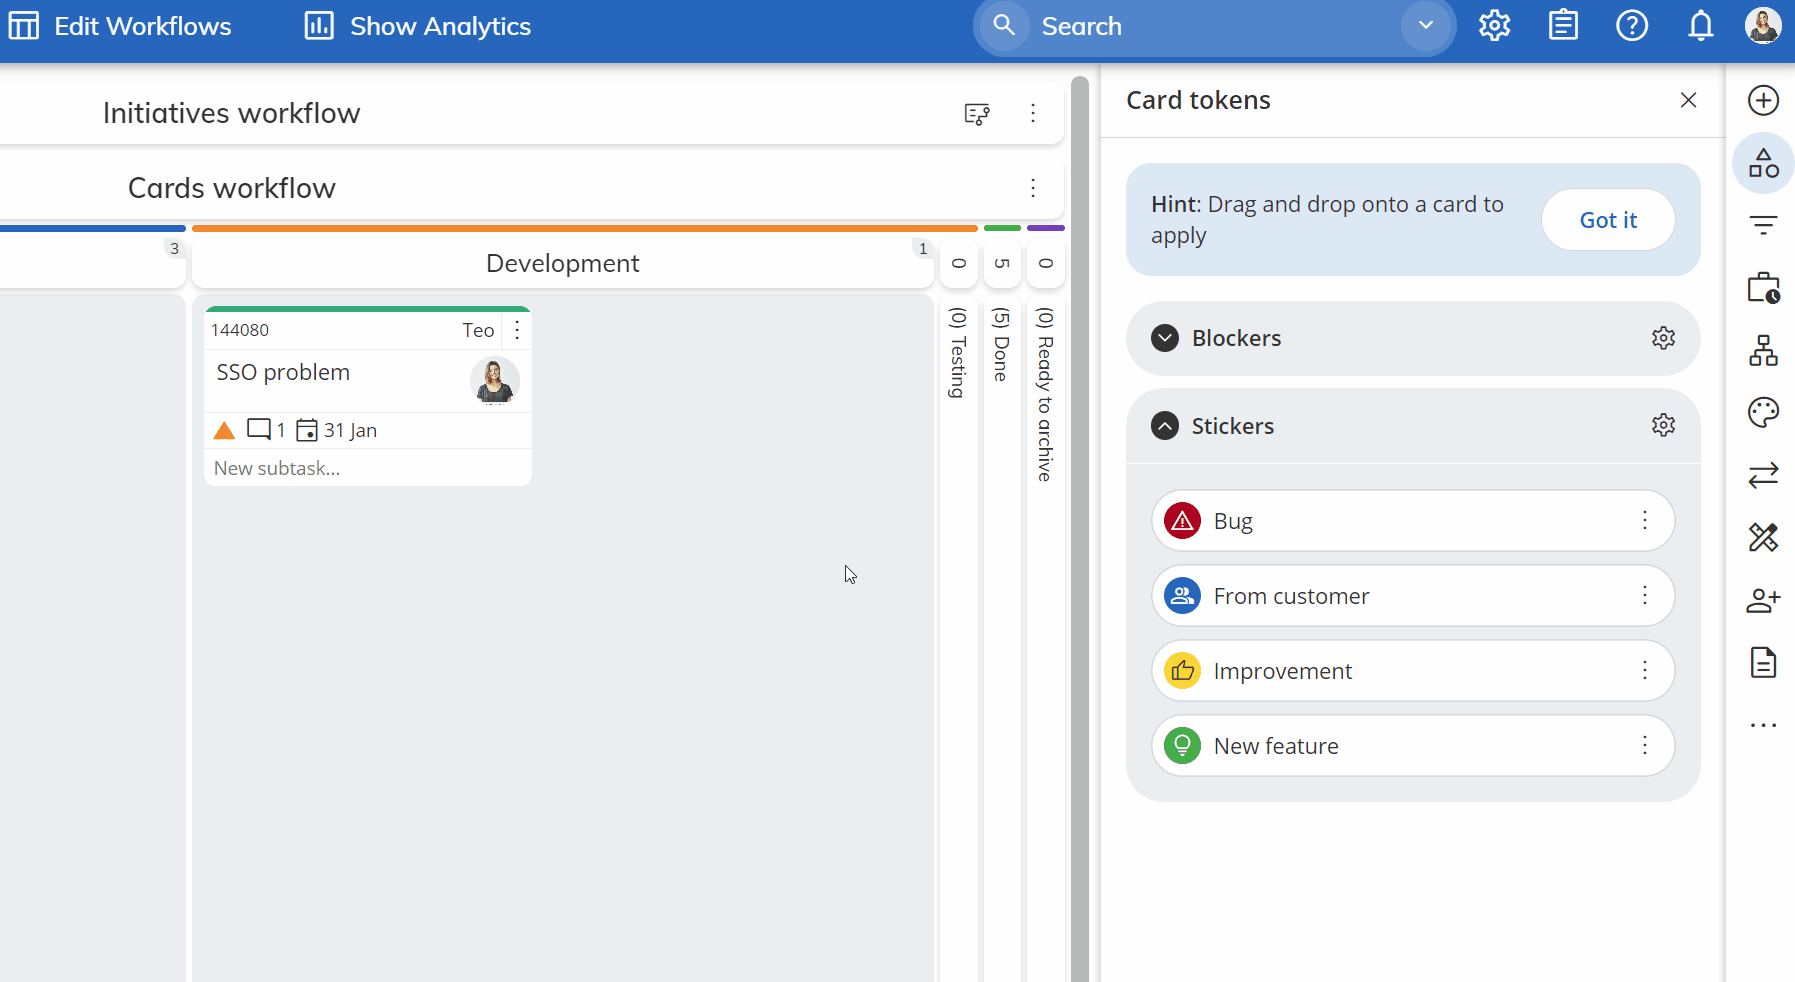Open the org chart hierarchy sidebar icon
Image resolution: width=1795 pixels, height=982 pixels.
[1764, 351]
